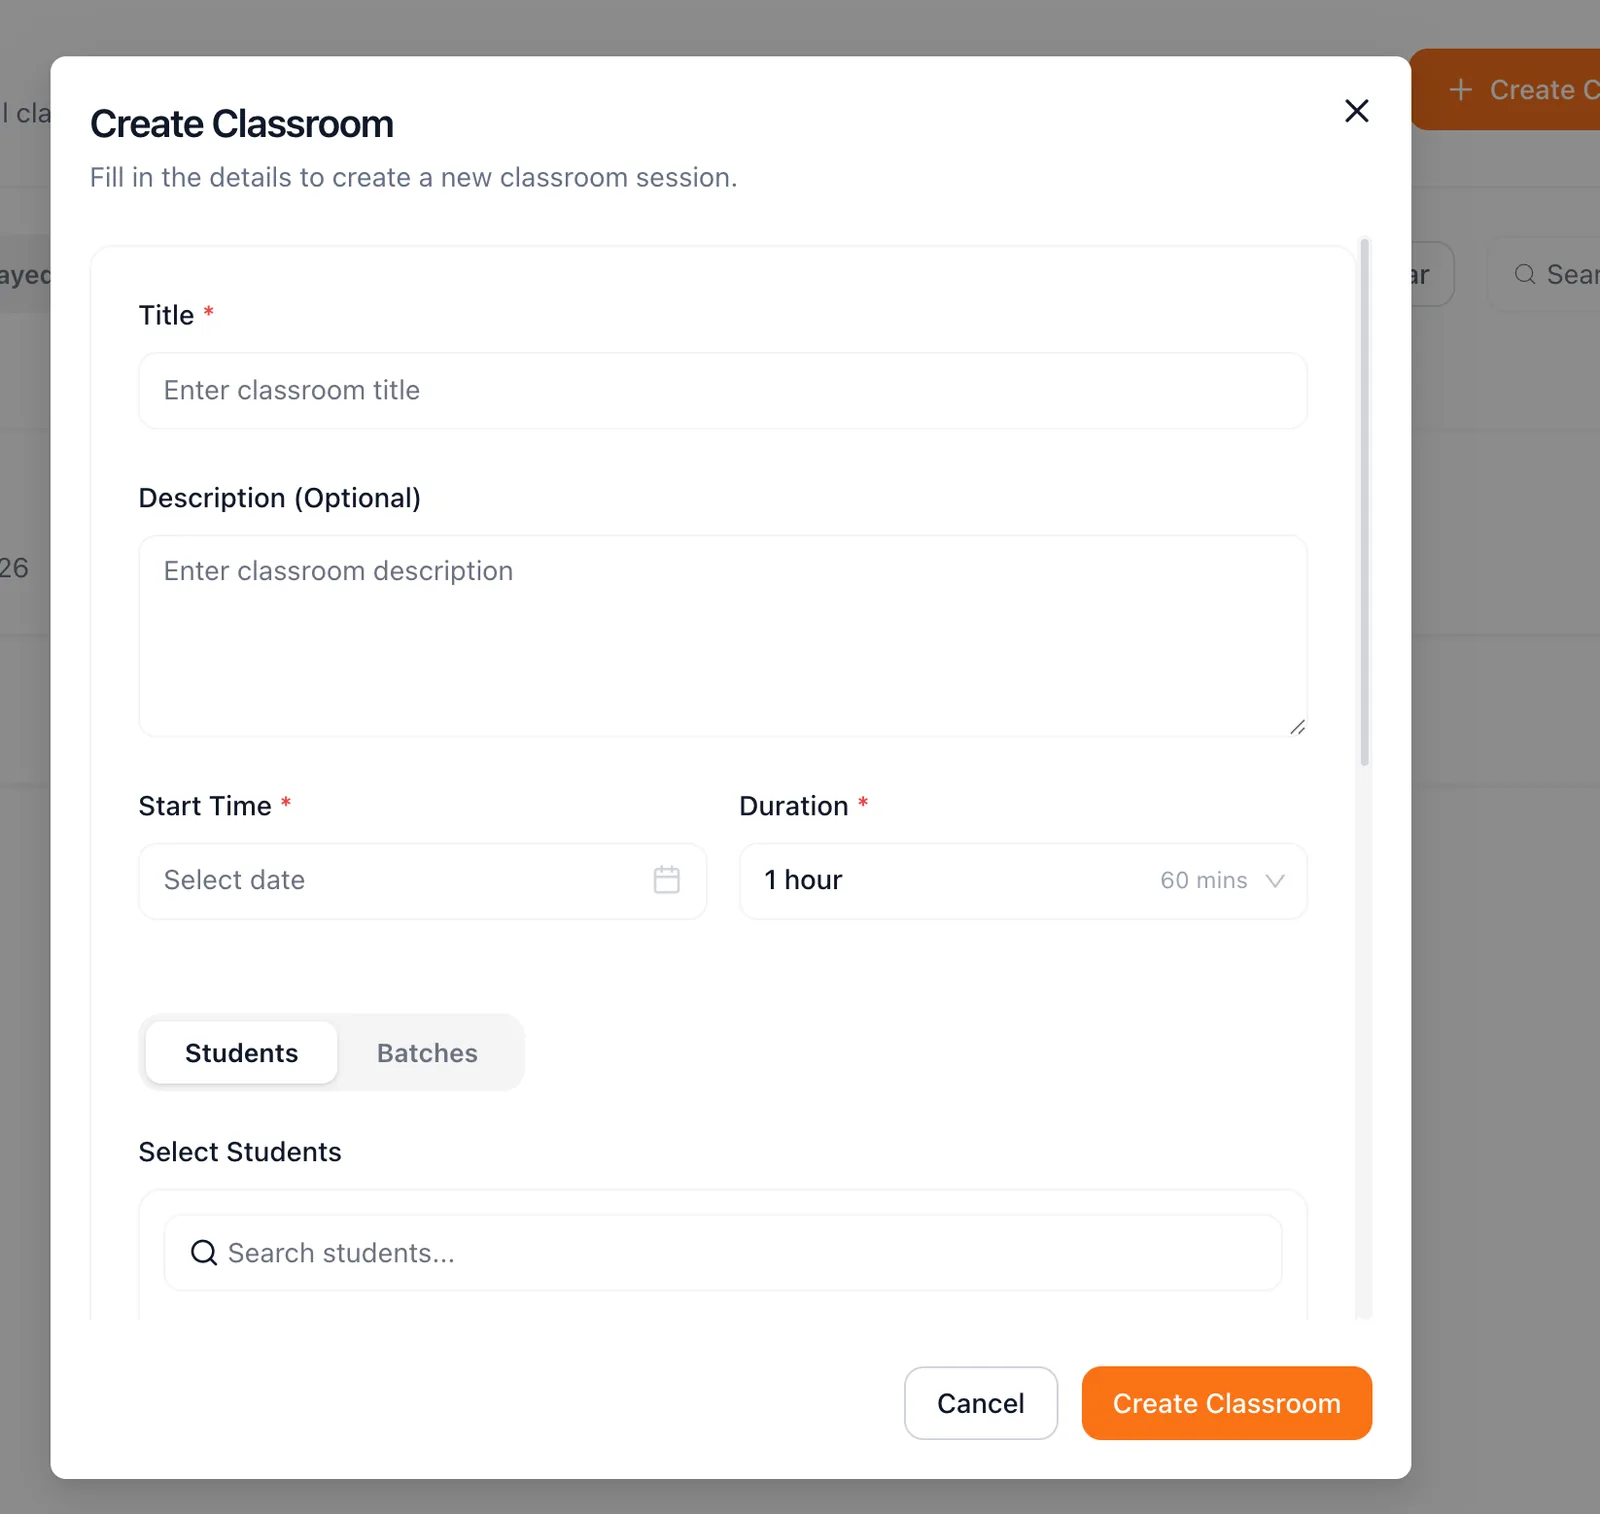Click the Create button behind the dialog
The height and width of the screenshot is (1514, 1600).
(1505, 89)
